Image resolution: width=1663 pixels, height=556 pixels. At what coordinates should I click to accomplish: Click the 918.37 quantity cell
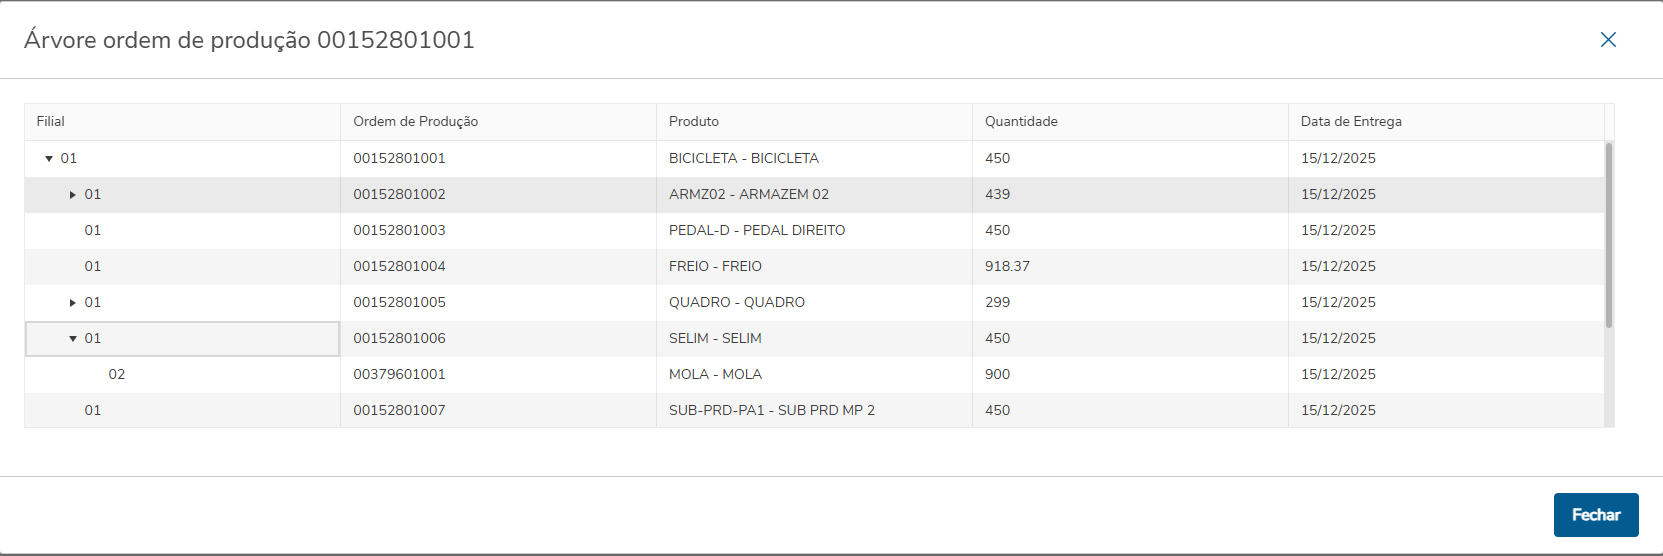coord(1007,266)
